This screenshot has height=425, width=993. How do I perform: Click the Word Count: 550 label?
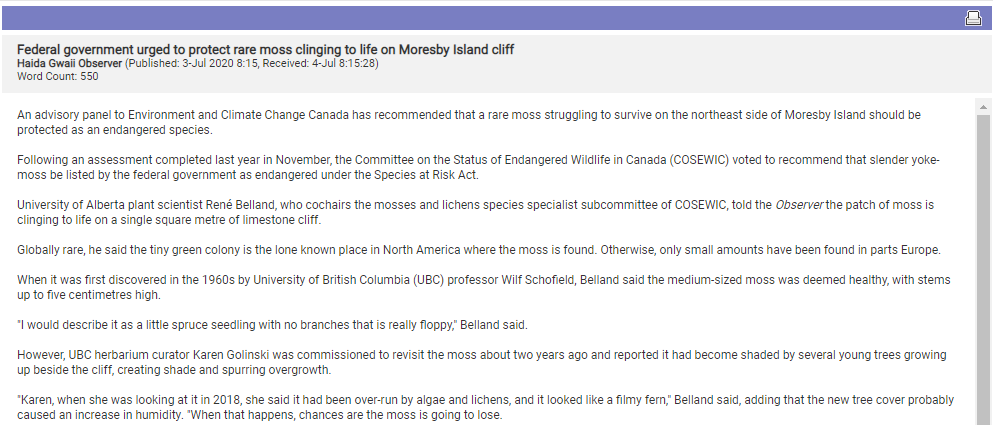(x=58, y=77)
